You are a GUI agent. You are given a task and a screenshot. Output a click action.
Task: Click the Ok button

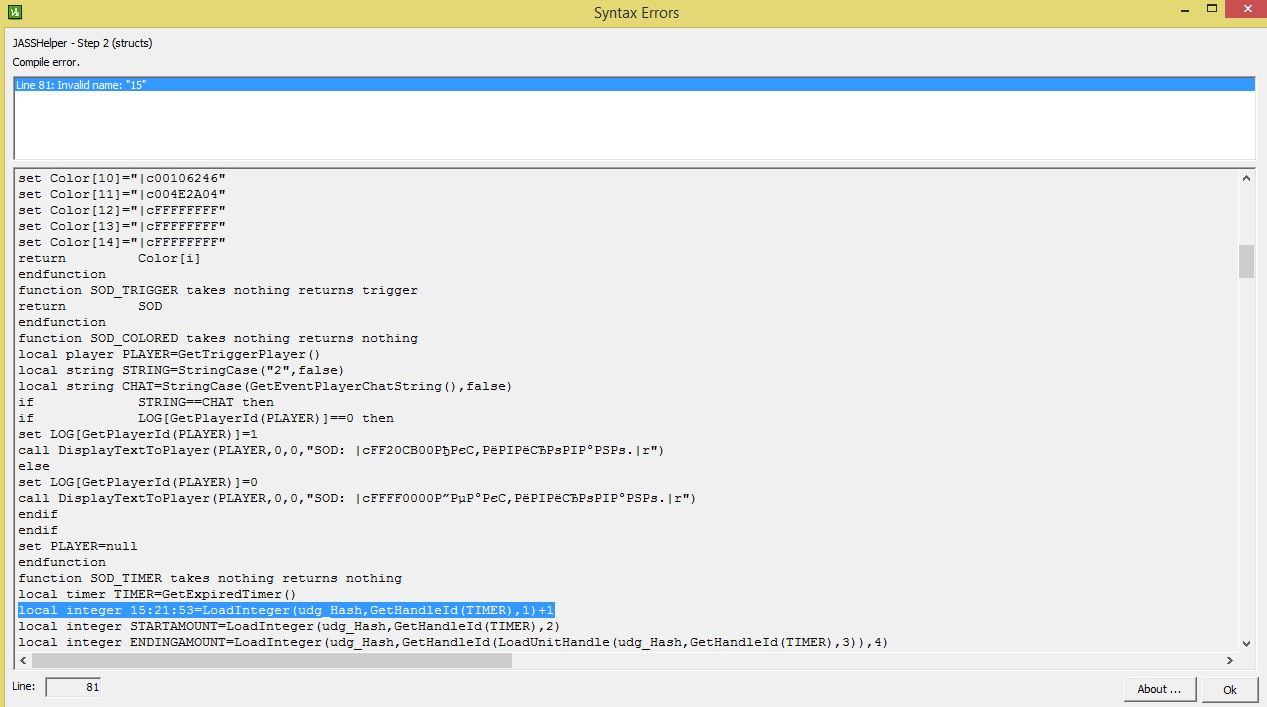click(1230, 689)
